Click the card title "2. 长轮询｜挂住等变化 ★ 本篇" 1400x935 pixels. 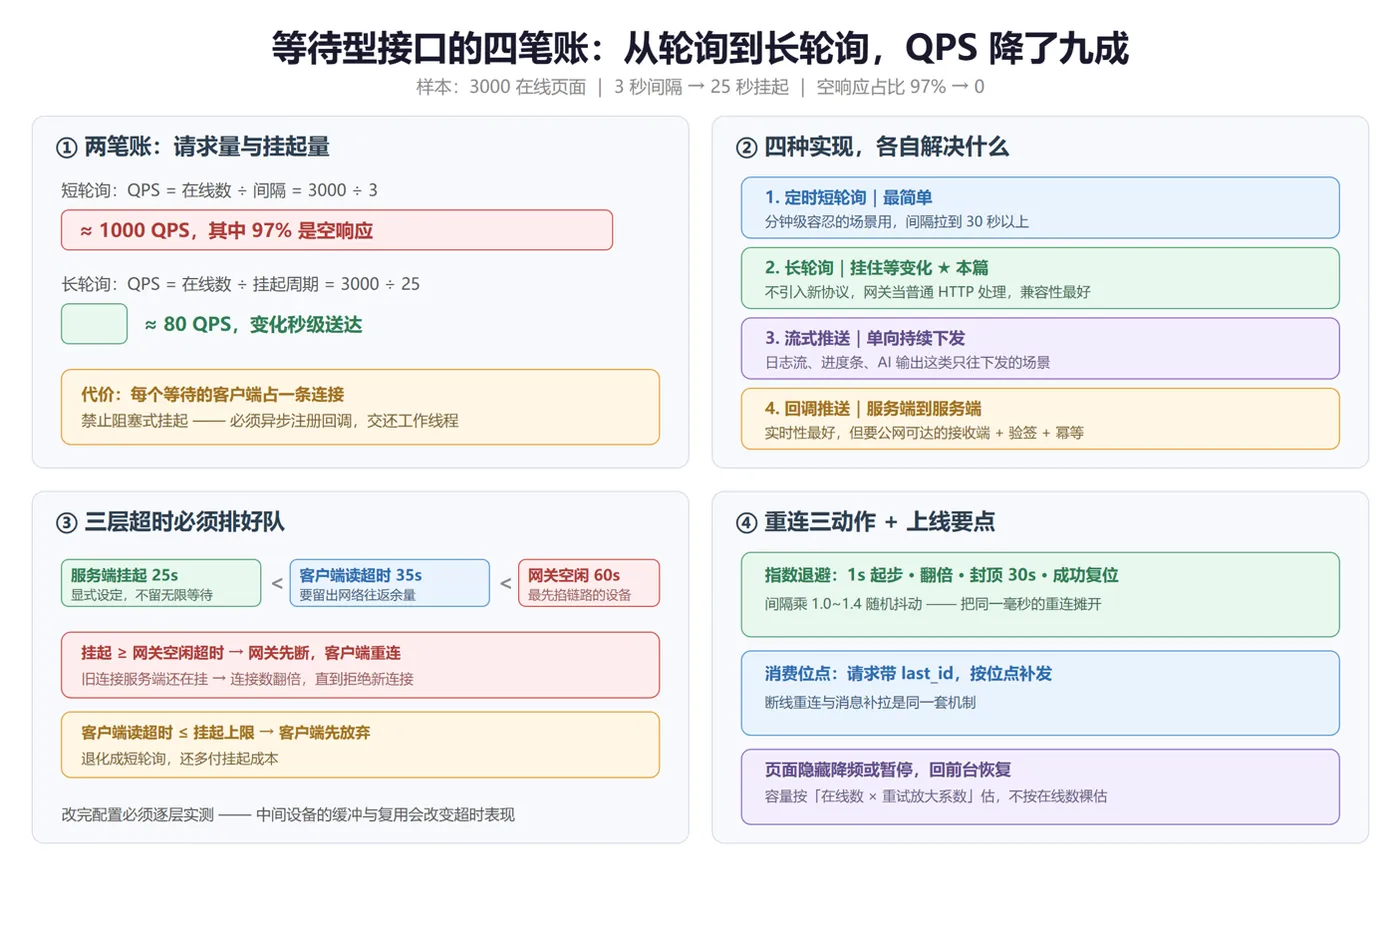(x=877, y=267)
